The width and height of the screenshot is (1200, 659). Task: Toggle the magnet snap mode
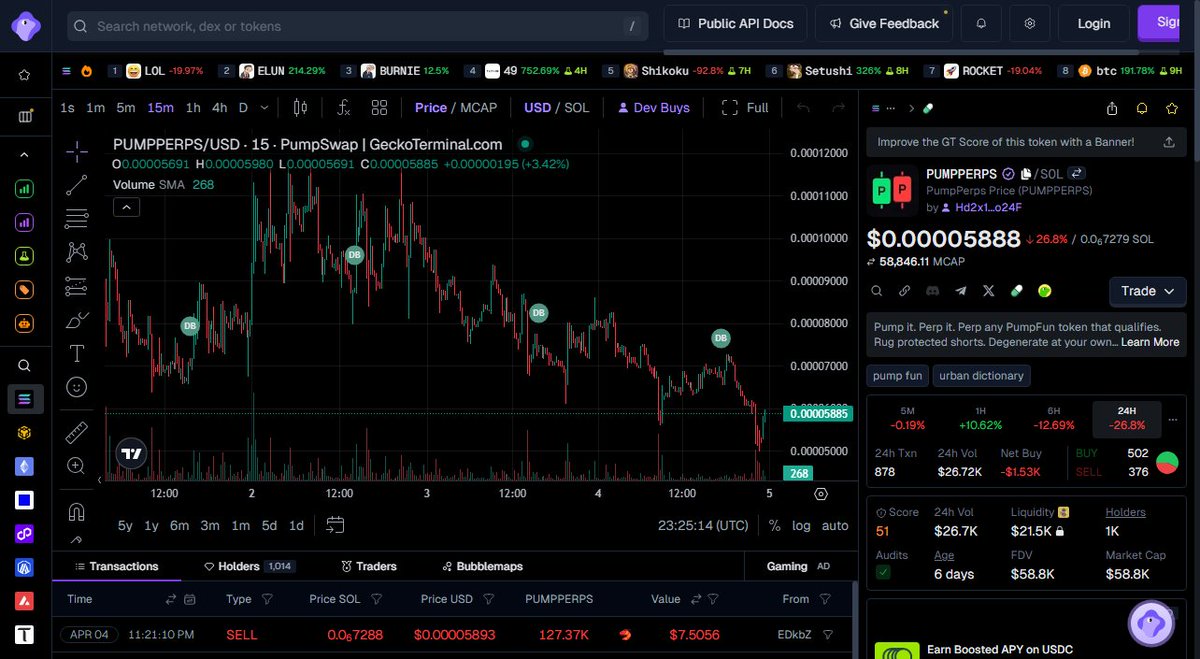pyautogui.click(x=76, y=511)
